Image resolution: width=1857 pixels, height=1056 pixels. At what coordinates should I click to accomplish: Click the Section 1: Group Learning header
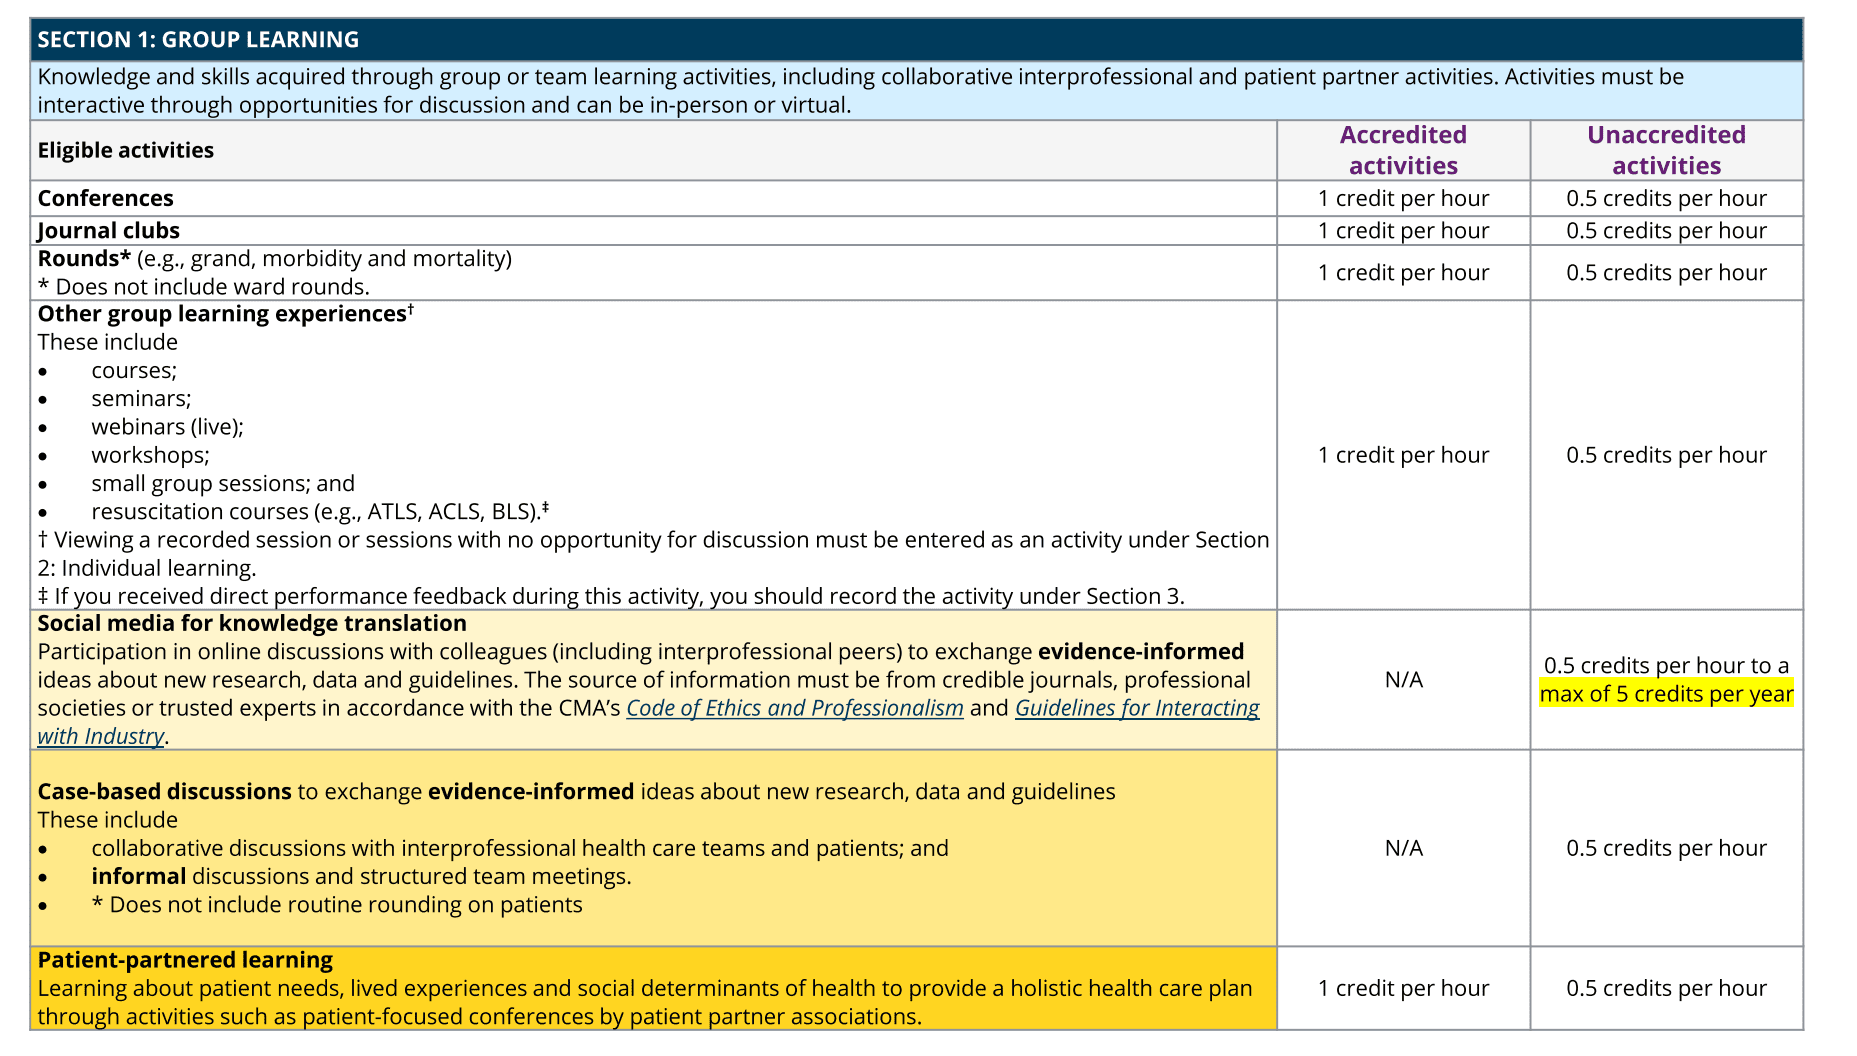pyautogui.click(x=198, y=40)
